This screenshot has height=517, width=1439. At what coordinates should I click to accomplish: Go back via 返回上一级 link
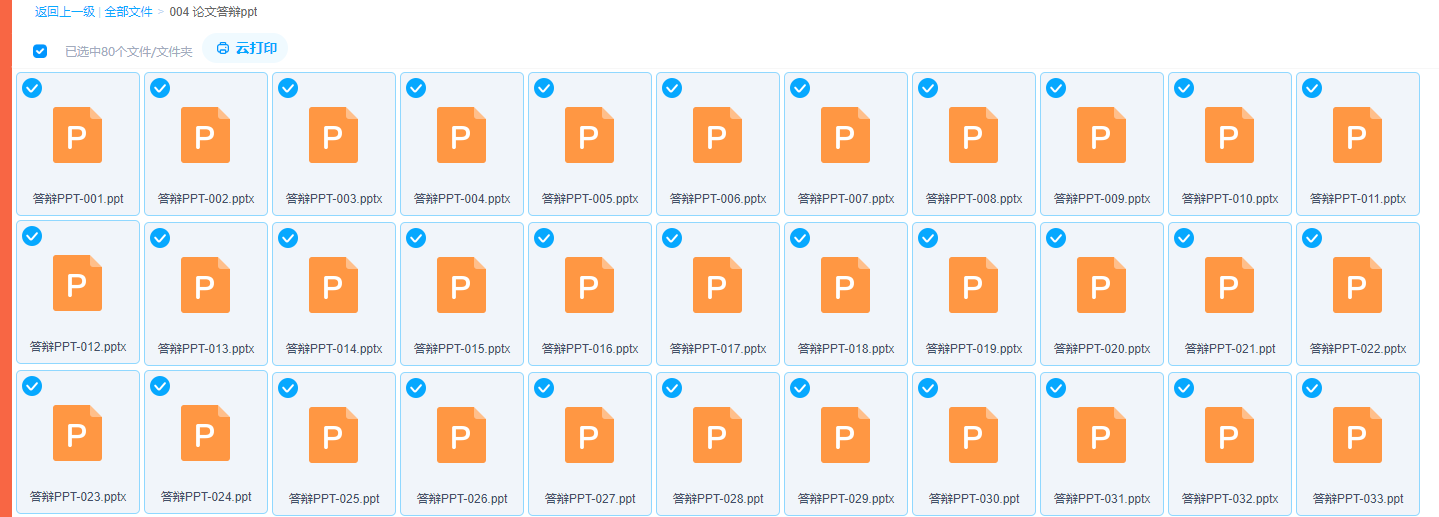(65, 12)
